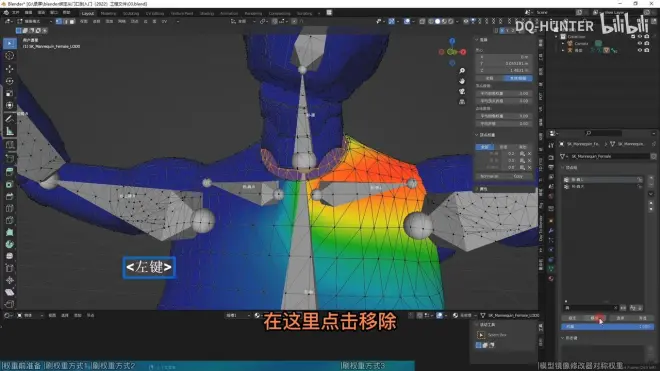
Task: Activate the Rotate tool
Action: click(x=10, y=81)
